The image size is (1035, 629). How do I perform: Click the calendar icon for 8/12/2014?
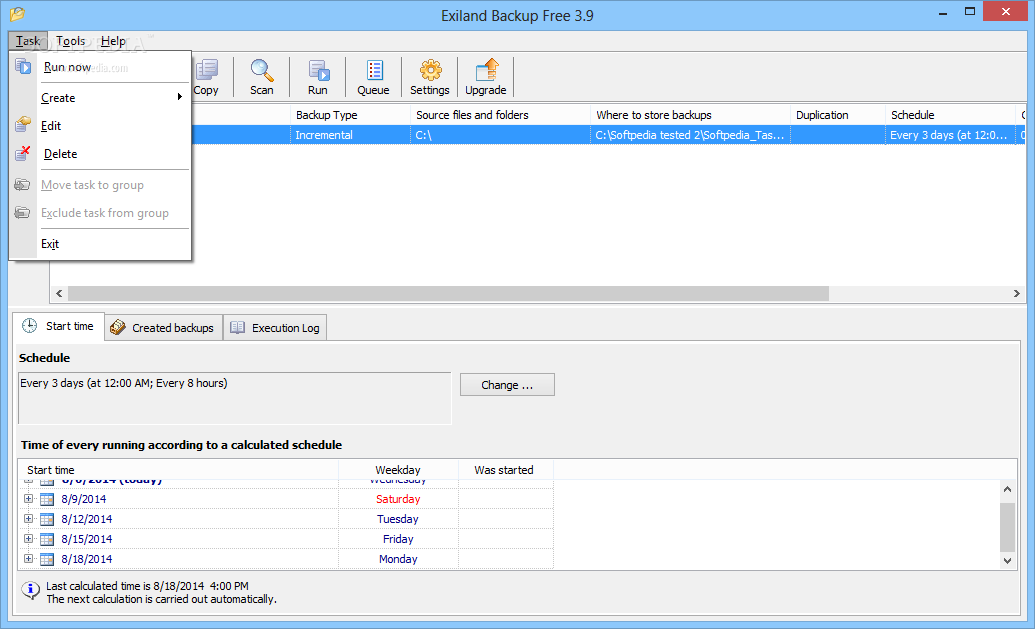(x=47, y=519)
